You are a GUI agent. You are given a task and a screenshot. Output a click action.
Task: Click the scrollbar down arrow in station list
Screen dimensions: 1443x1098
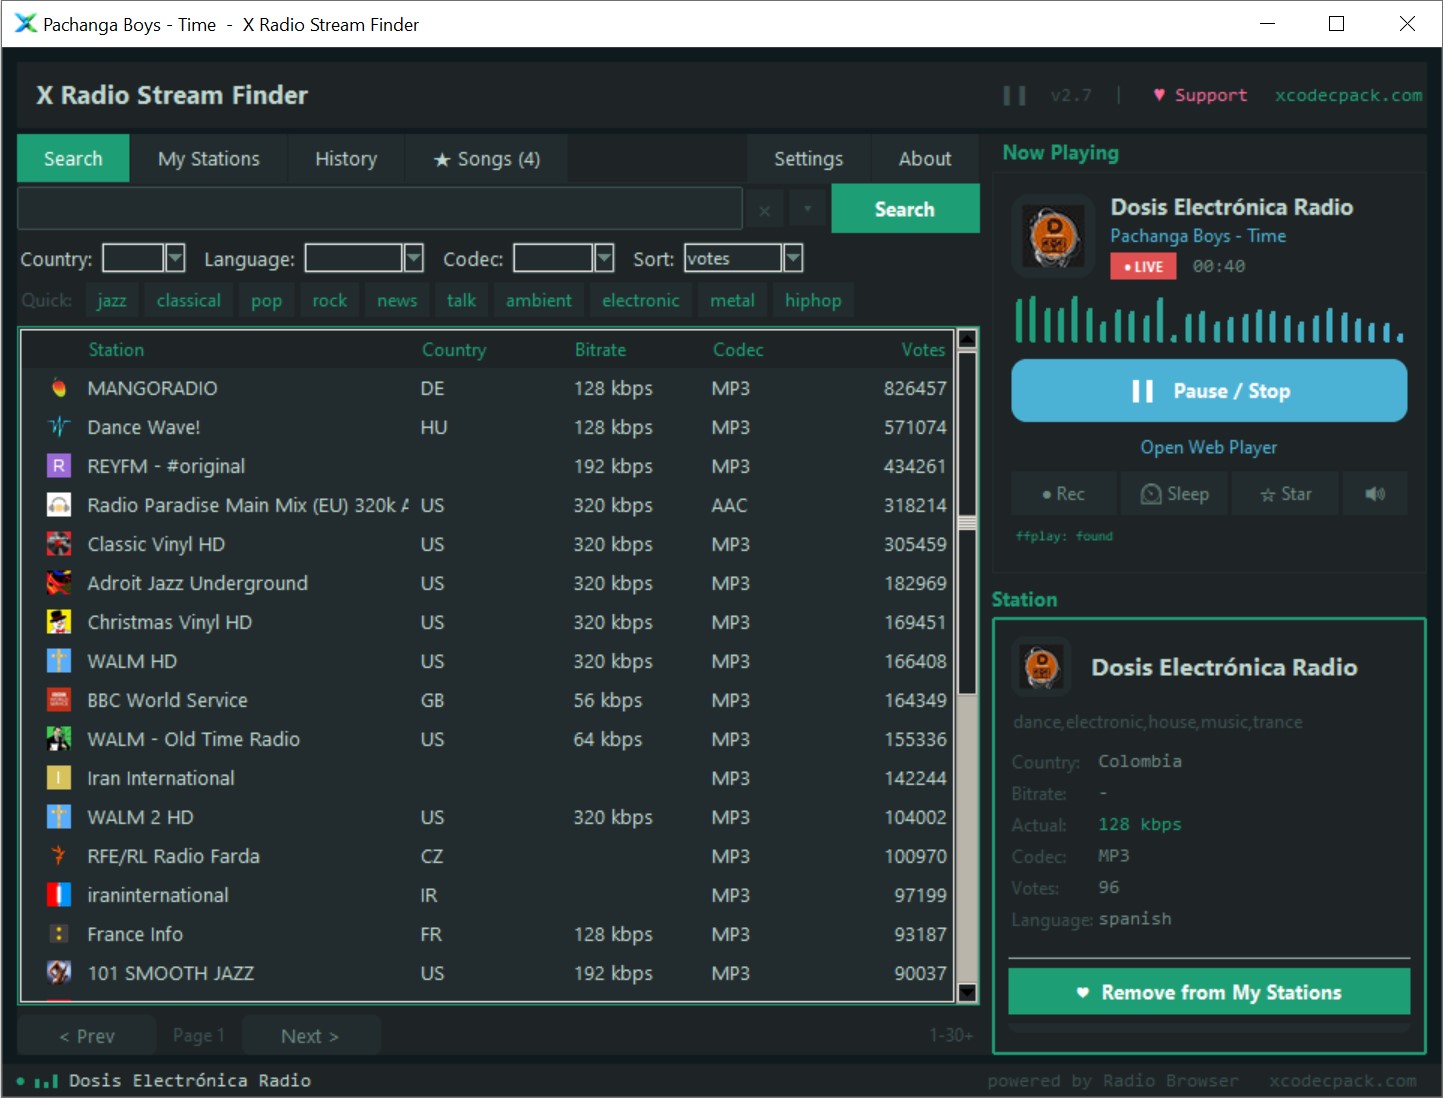coord(967,992)
